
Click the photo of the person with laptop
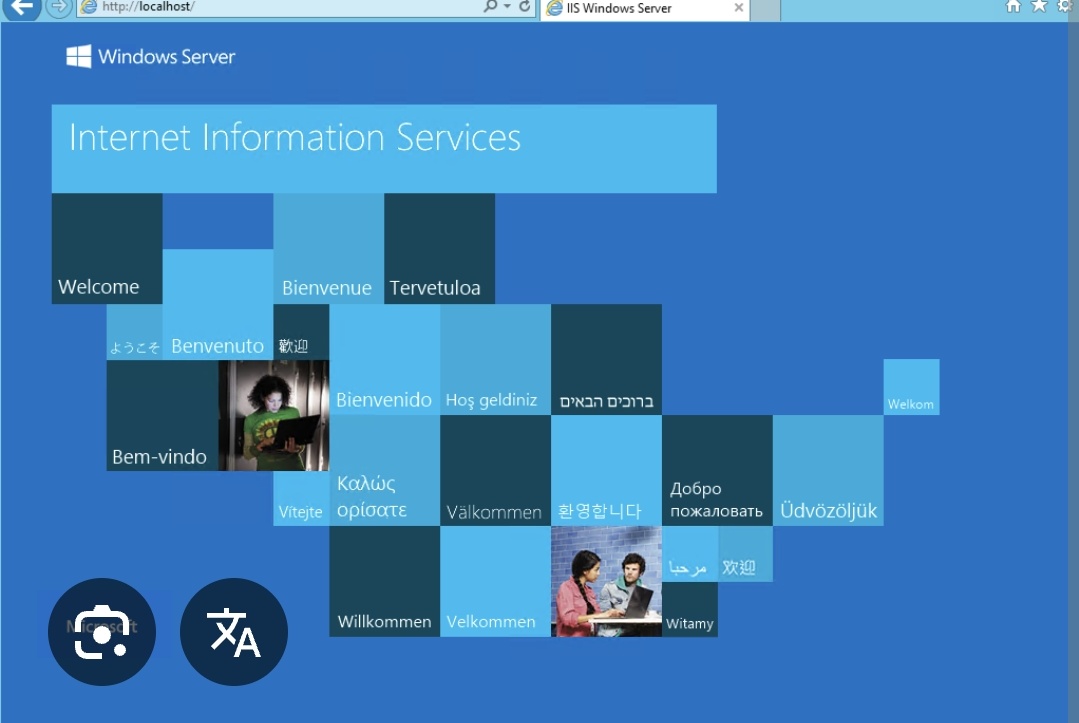point(272,414)
